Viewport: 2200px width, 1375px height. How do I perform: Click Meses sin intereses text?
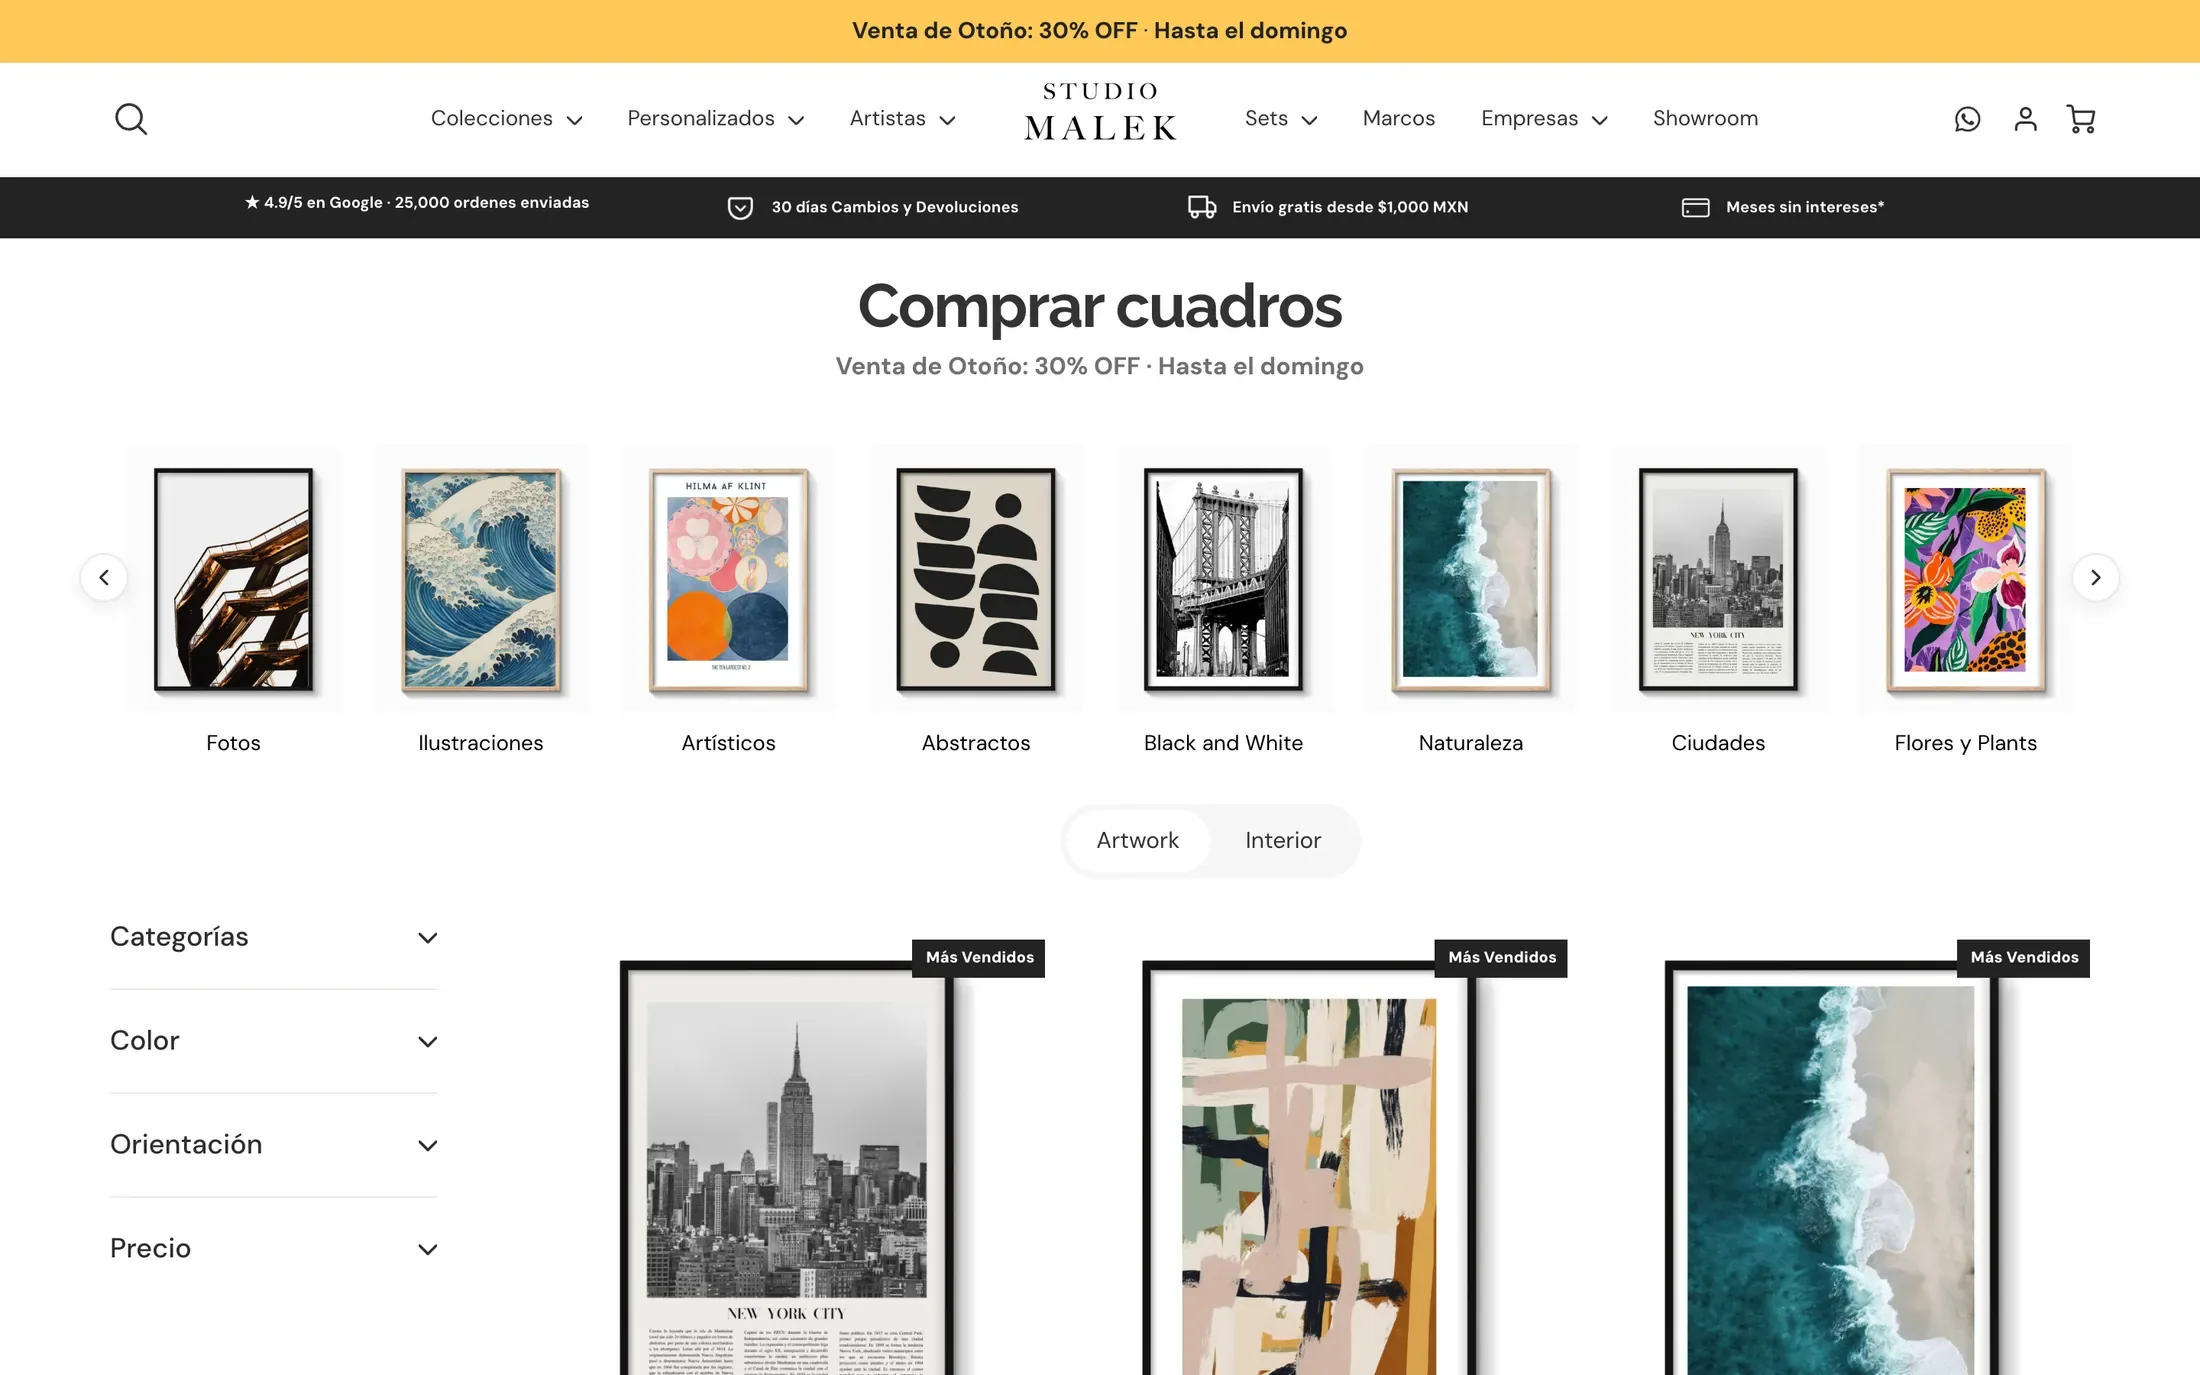pos(1805,207)
